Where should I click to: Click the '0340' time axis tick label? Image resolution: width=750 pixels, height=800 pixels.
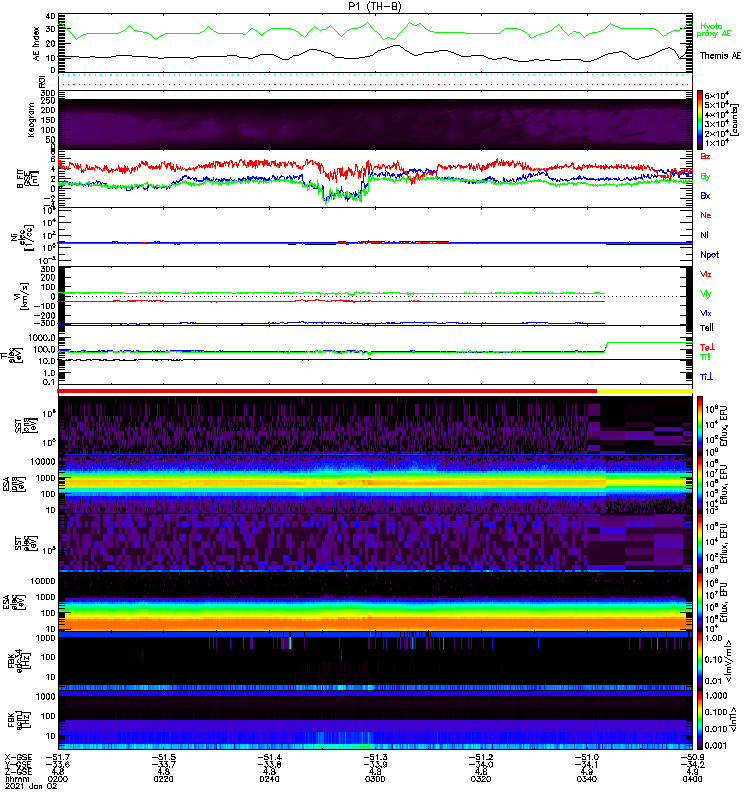coord(587,779)
